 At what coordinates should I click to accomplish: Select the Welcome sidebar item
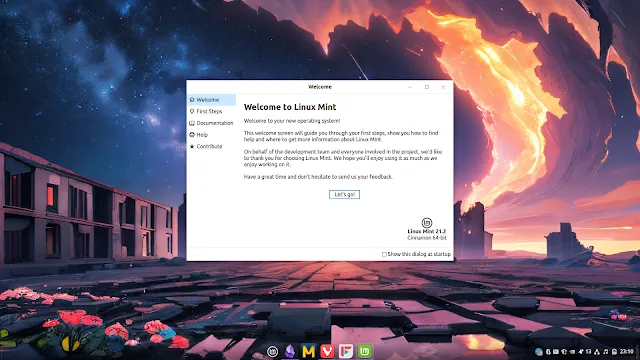pyautogui.click(x=211, y=100)
